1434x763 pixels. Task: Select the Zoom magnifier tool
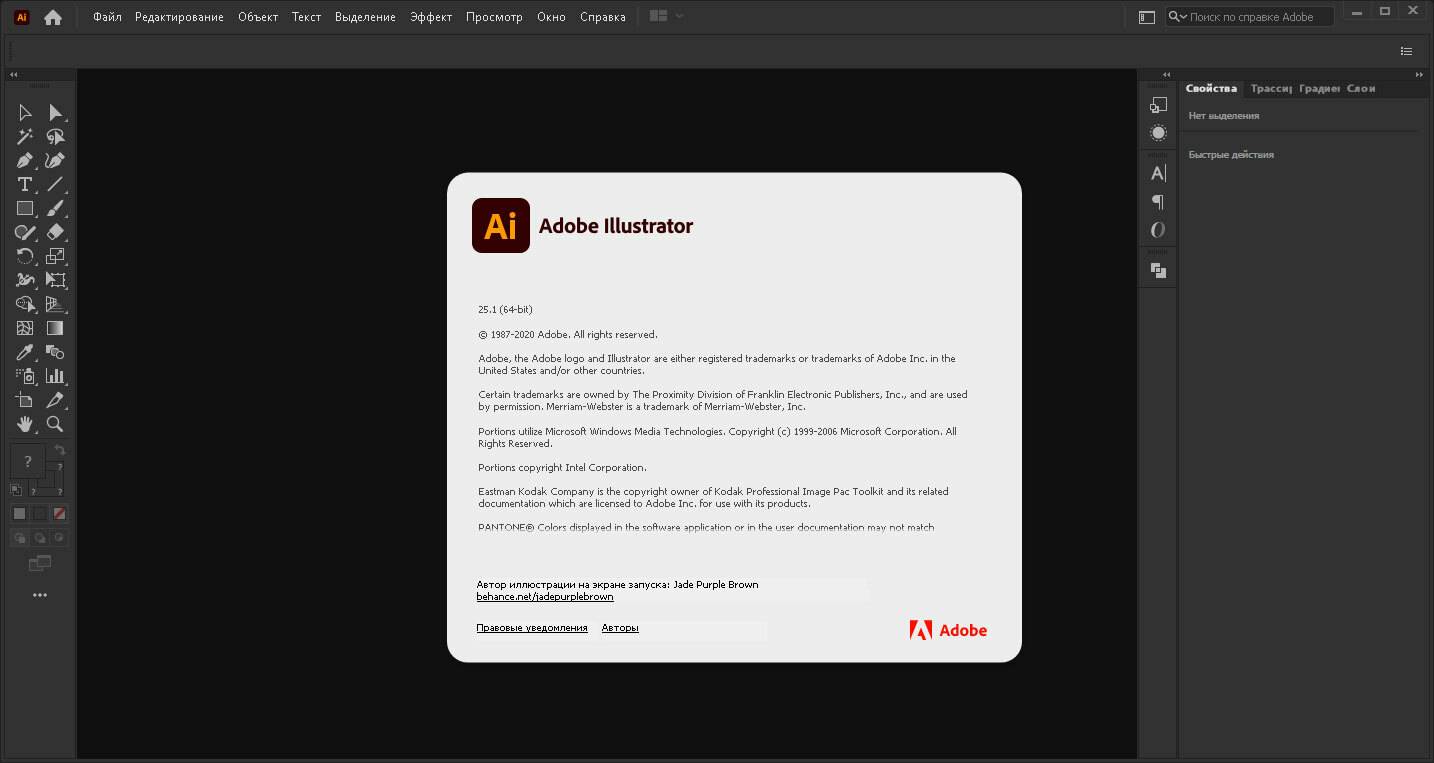pos(56,424)
